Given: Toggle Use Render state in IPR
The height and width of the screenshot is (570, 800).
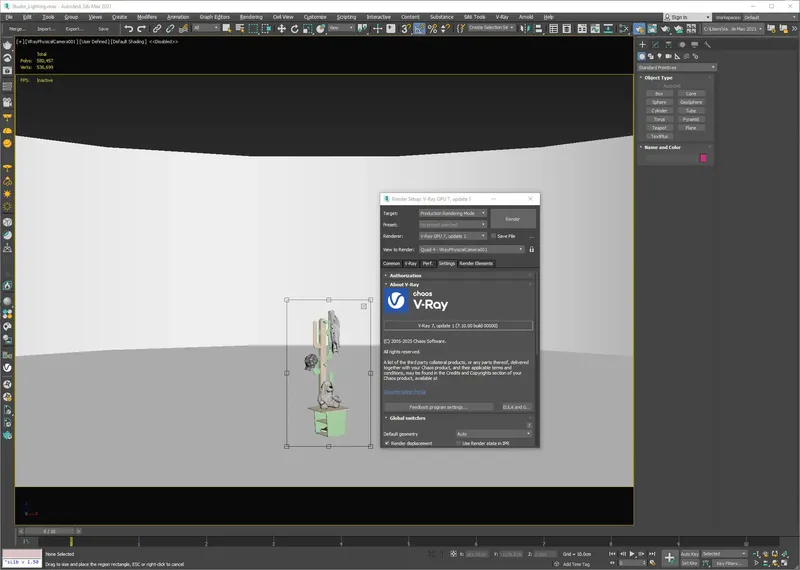Looking at the screenshot, I should [x=459, y=443].
